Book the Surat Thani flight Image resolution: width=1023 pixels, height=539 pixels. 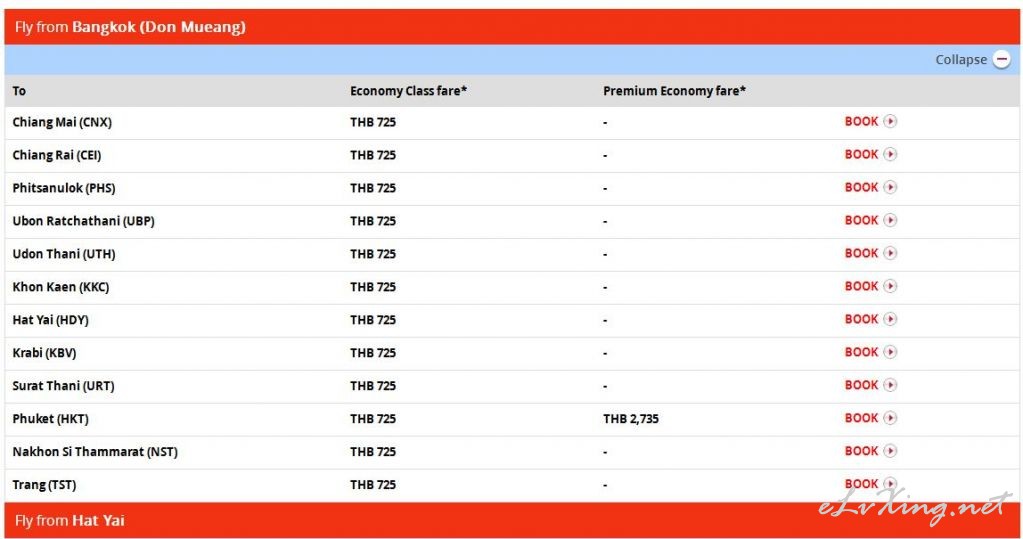coord(870,385)
